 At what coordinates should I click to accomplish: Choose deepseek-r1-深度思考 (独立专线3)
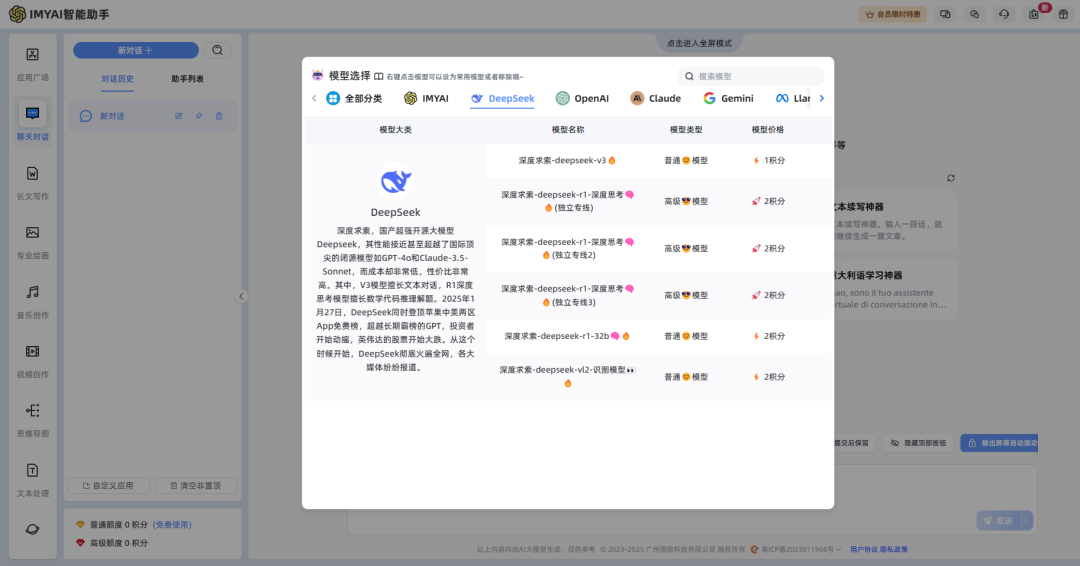[x=567, y=295]
